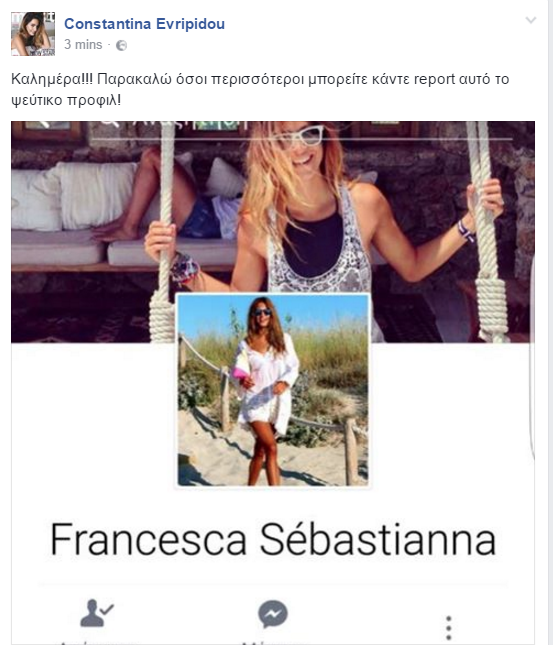Image resolution: width=553 pixels, height=645 pixels.
Task: Expand the post options chevron
Action: pos(531,20)
